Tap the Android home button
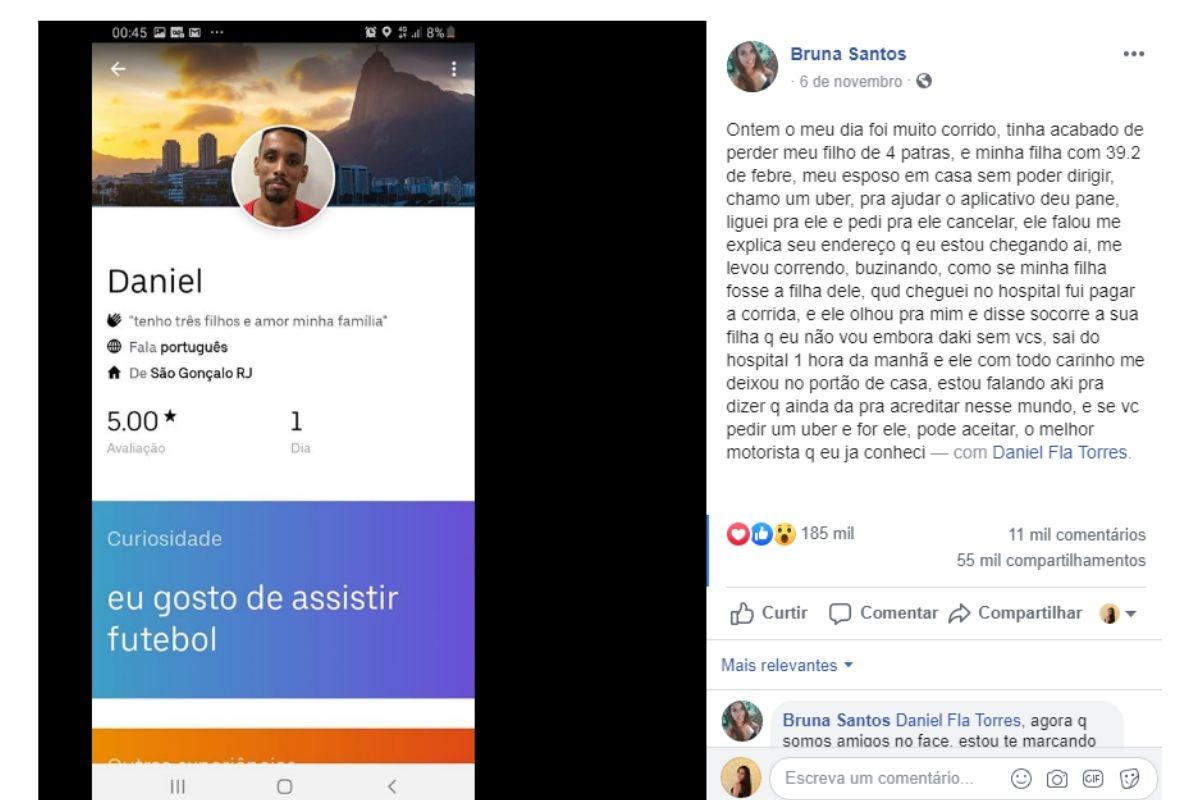Viewport: 1200px width, 800px height. (x=284, y=786)
